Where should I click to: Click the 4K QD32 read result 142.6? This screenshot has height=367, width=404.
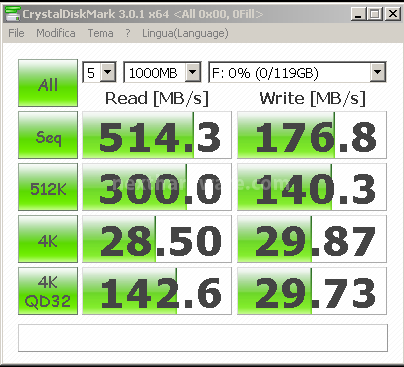[157, 291]
